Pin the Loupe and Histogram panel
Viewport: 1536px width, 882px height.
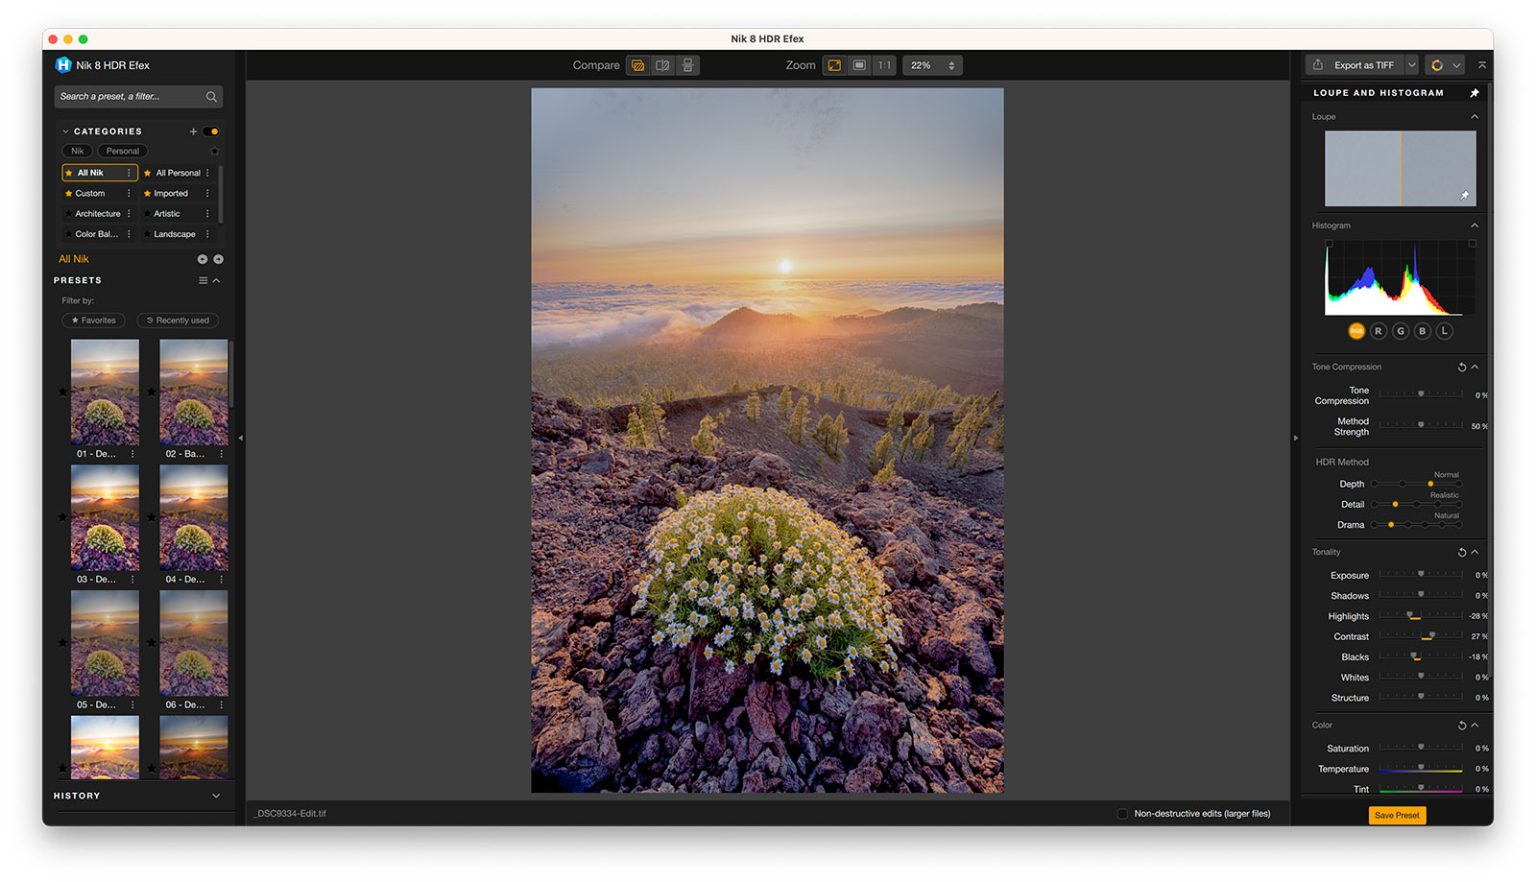[x=1474, y=93]
